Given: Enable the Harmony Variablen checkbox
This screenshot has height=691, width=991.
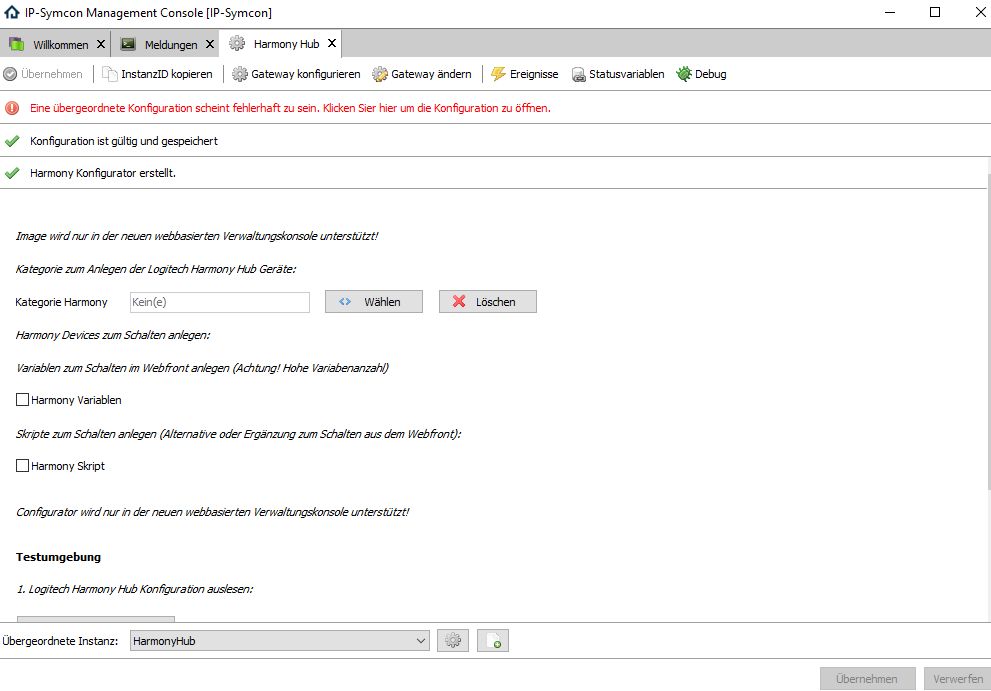Looking at the screenshot, I should click(23, 400).
